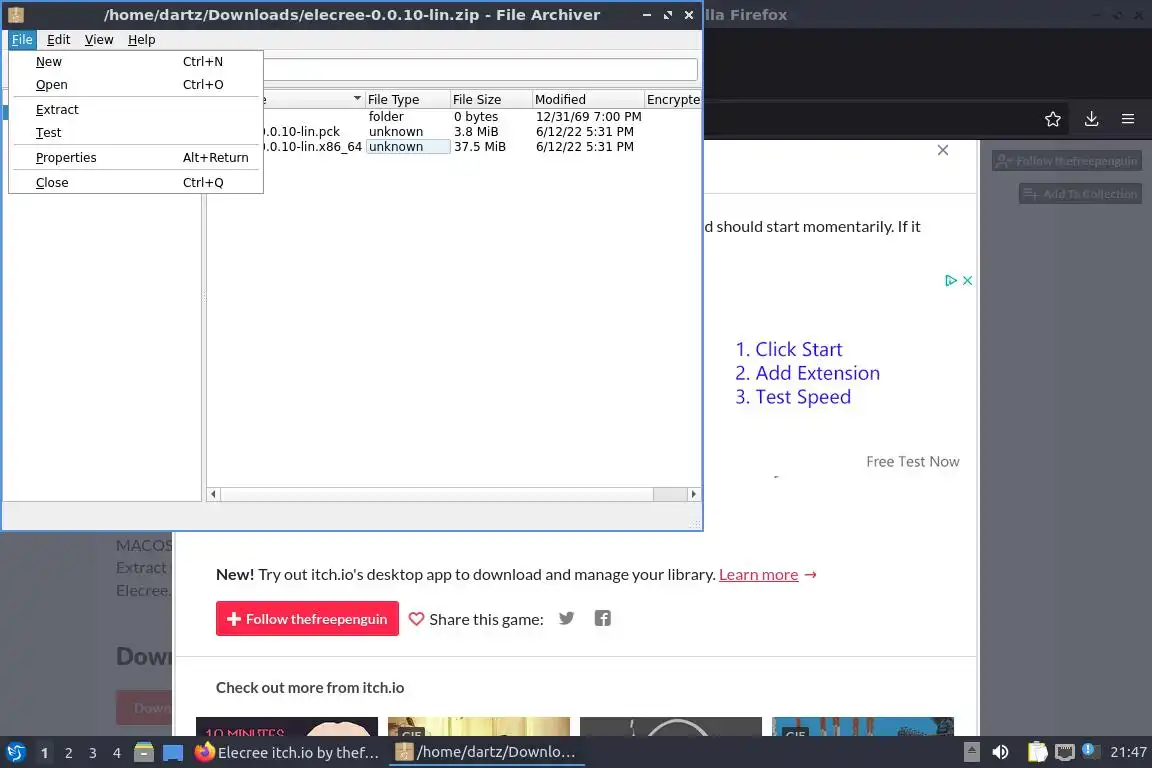Screen dimensions: 1152x768
Task: Click the 21:47 clock on the taskbar
Action: [1128, 752]
